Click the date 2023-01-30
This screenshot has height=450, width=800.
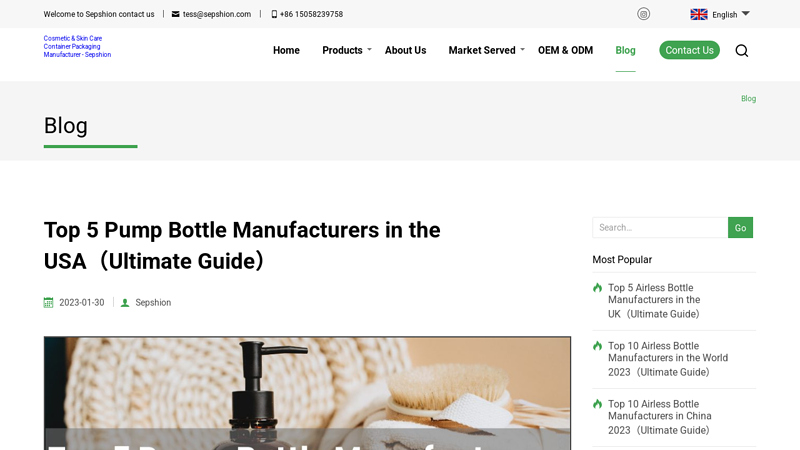click(x=82, y=303)
